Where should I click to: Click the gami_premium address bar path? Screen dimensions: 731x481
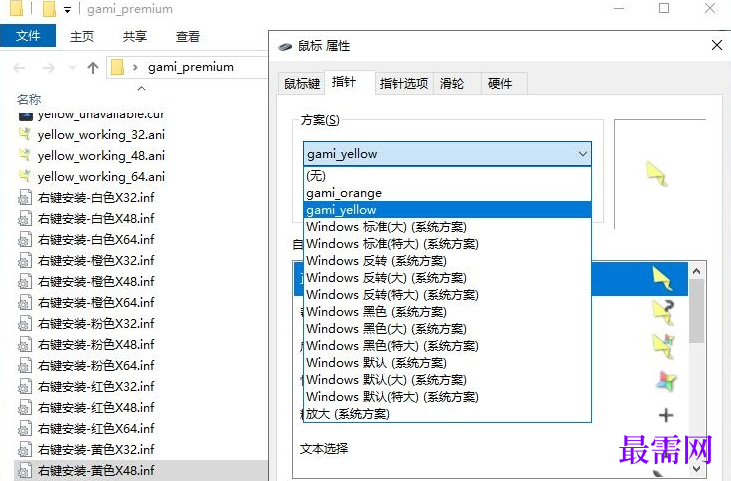[x=191, y=67]
